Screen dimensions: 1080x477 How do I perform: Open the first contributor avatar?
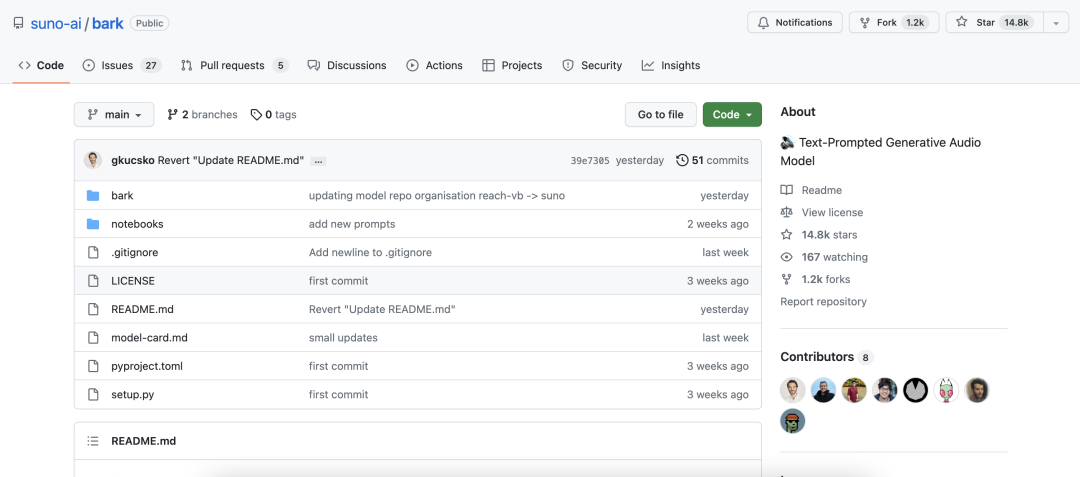click(x=793, y=390)
